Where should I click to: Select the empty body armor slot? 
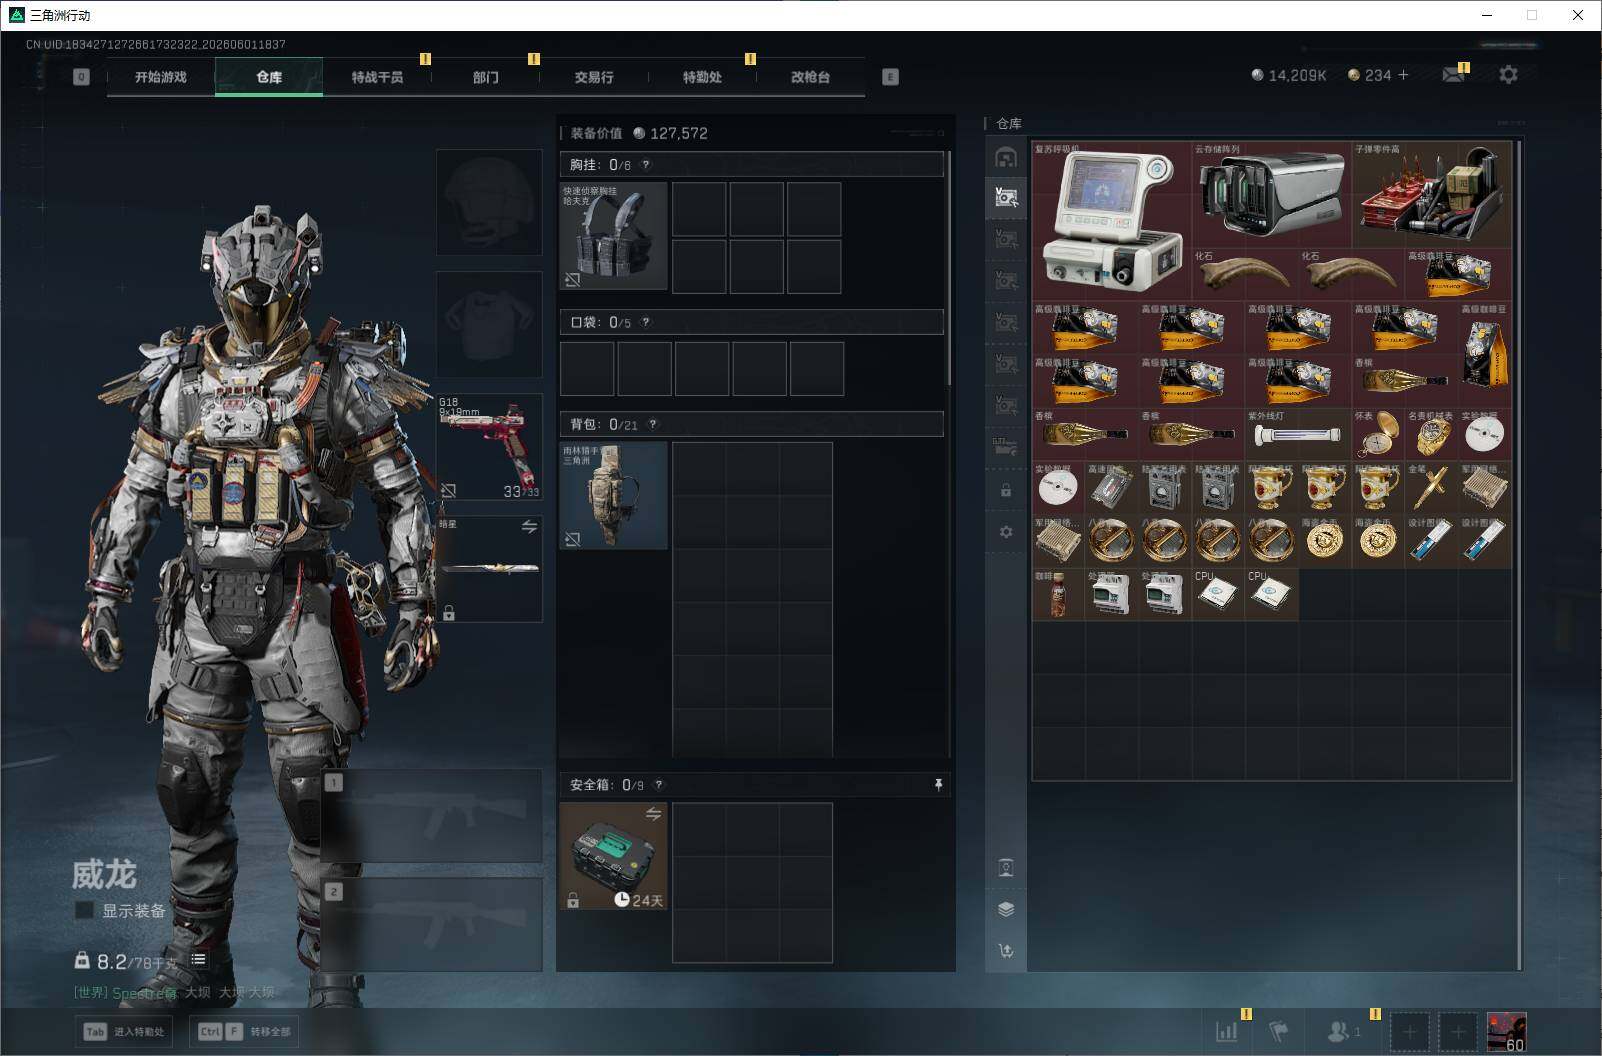(489, 324)
